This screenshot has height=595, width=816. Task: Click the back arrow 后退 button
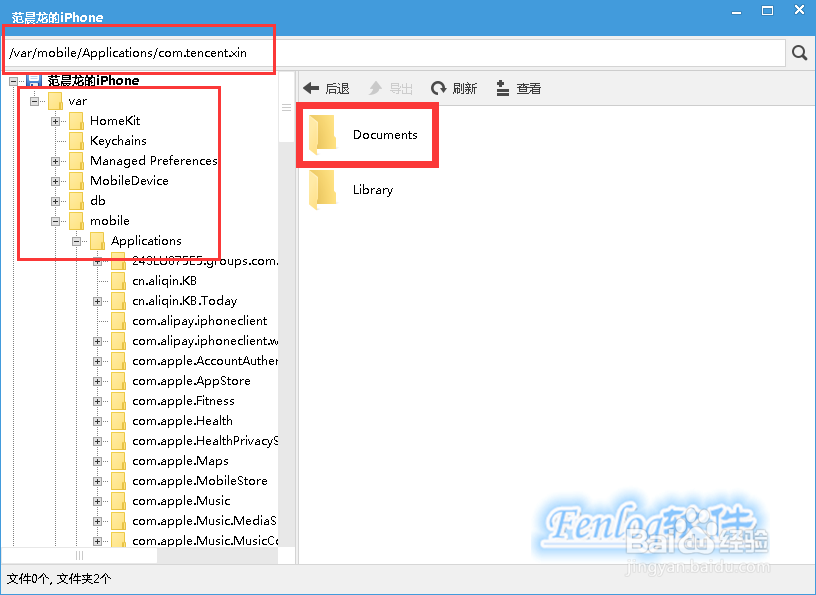click(326, 88)
